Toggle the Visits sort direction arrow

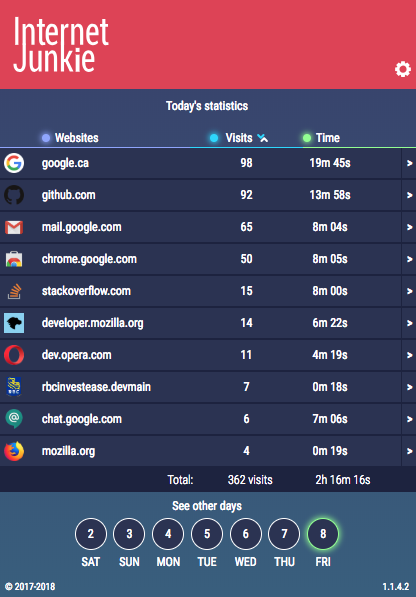[x=263, y=138]
